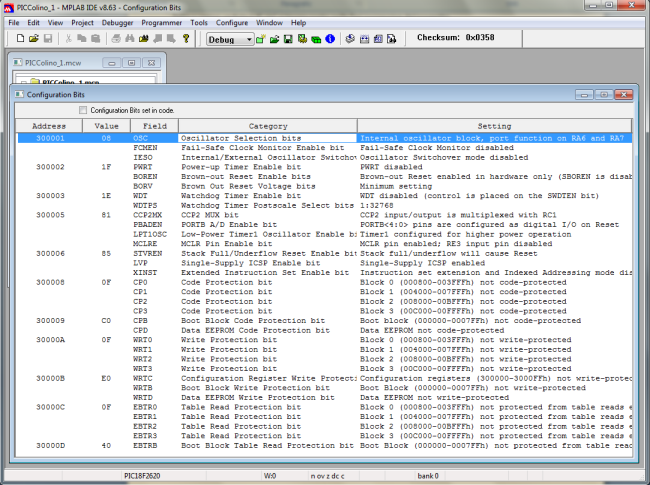The height and width of the screenshot is (485, 650).
Task: Click the Address column header
Action: [x=49, y=126]
